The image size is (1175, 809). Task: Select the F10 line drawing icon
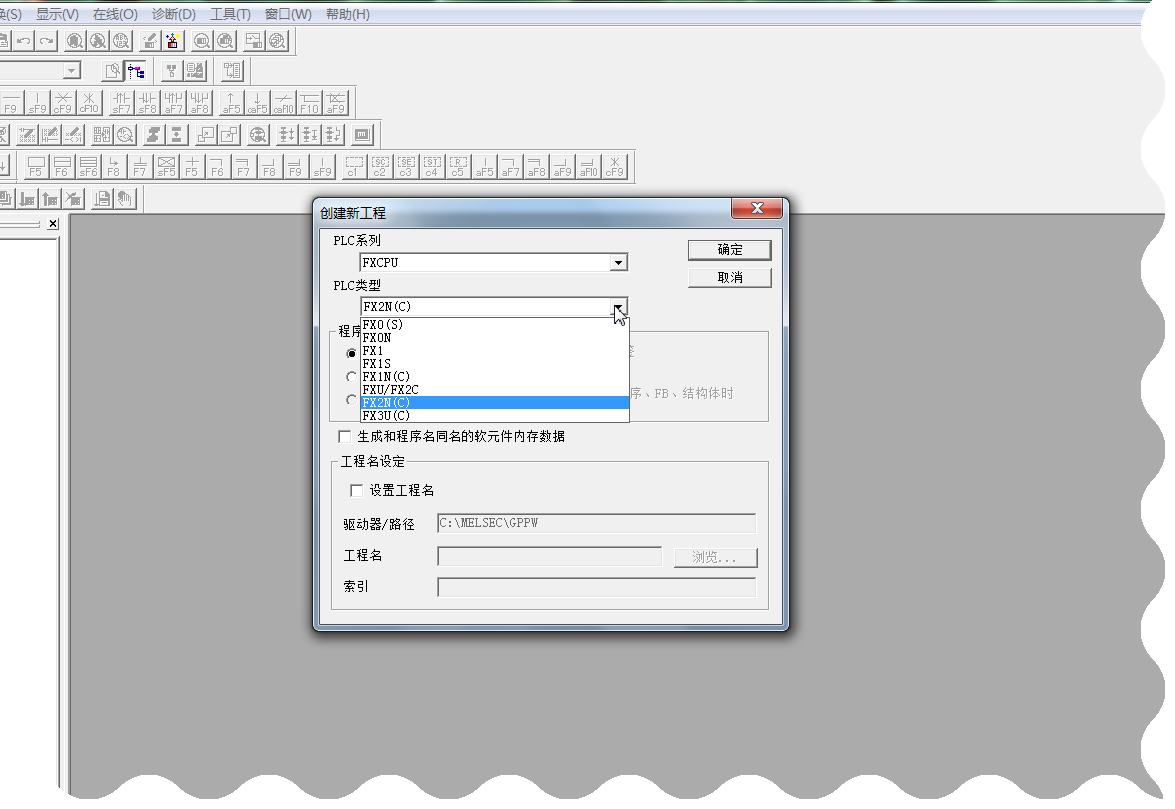pos(310,103)
